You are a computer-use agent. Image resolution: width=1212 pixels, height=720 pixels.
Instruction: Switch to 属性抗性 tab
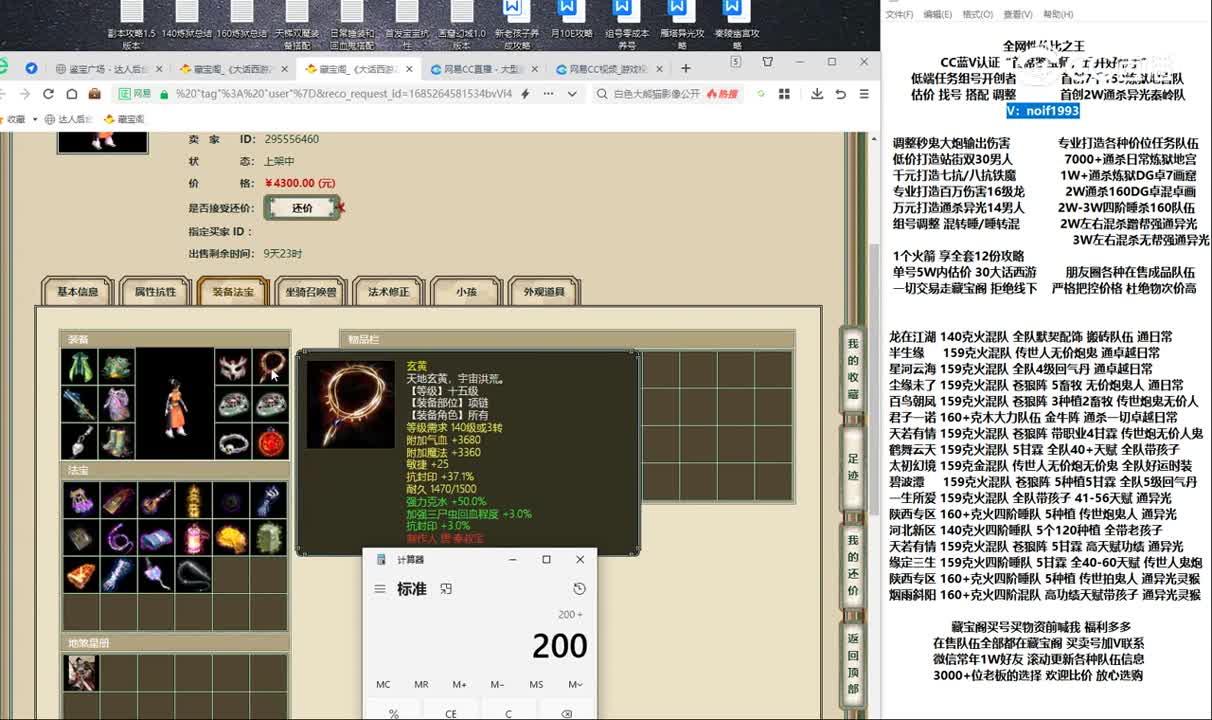(x=155, y=292)
